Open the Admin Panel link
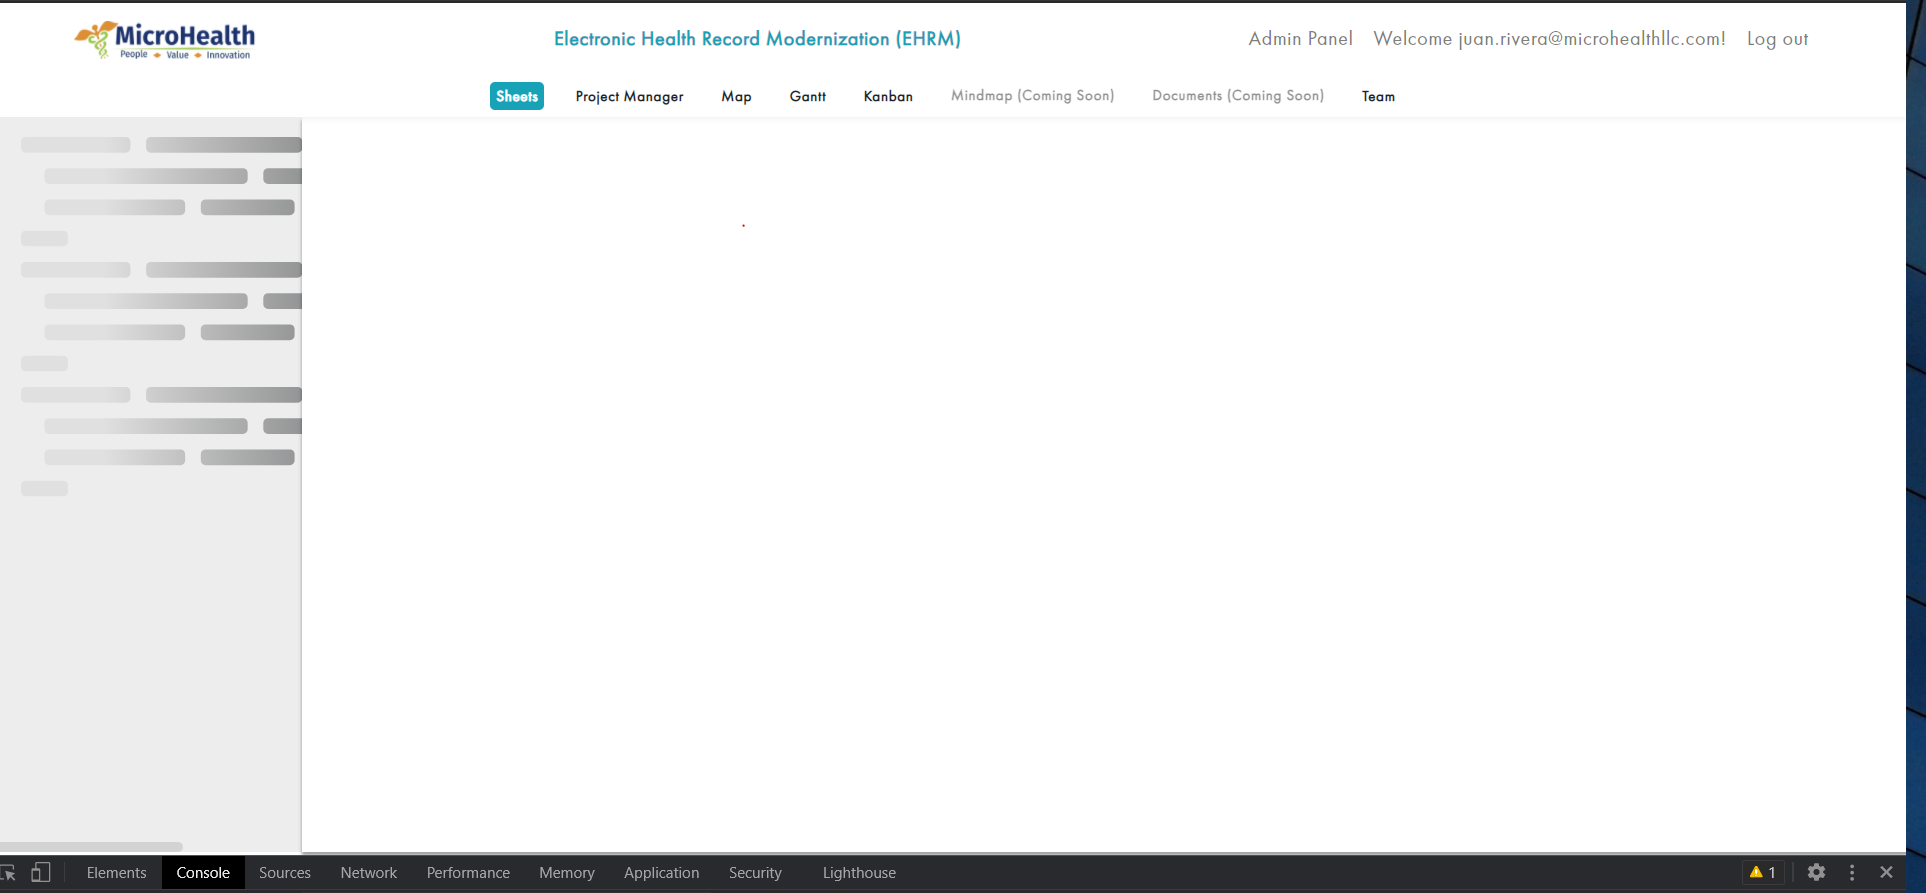This screenshot has width=1926, height=893. point(1300,39)
